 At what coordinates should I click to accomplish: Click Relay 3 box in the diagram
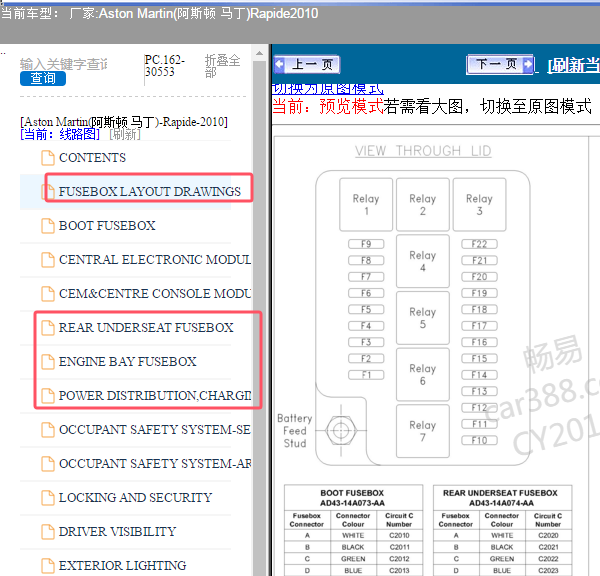[479, 205]
